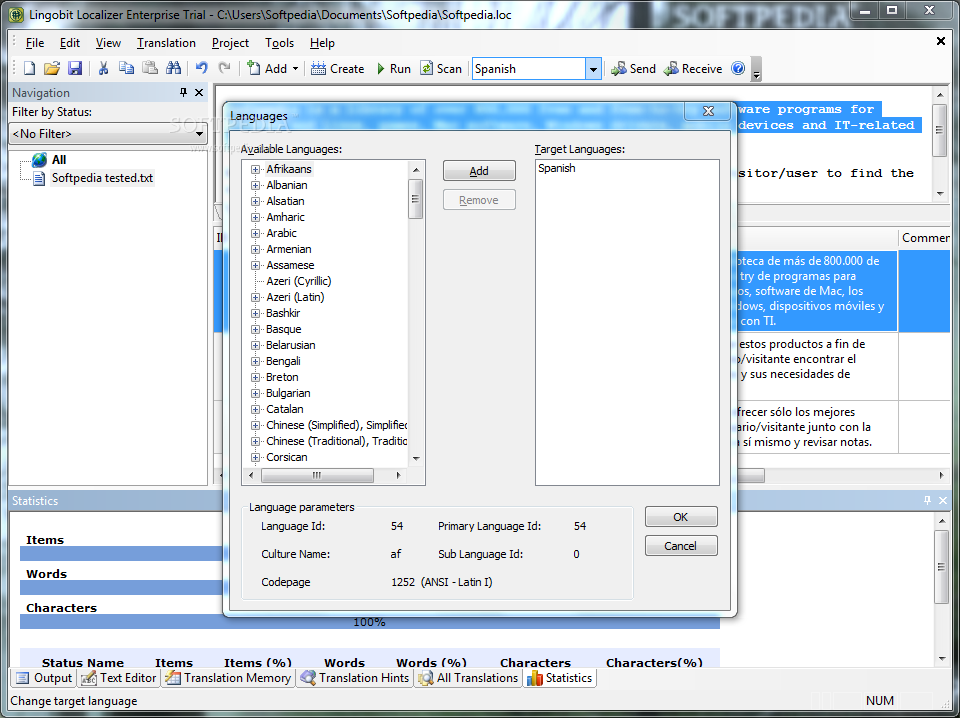Click the Add button in Languages dialog
This screenshot has height=718, width=960.
(x=479, y=171)
